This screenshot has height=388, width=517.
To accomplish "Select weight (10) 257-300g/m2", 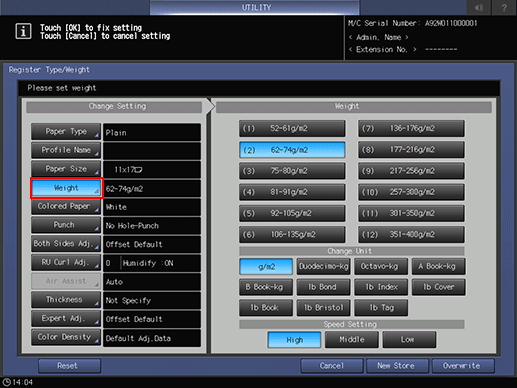I will pyautogui.click(x=411, y=192).
